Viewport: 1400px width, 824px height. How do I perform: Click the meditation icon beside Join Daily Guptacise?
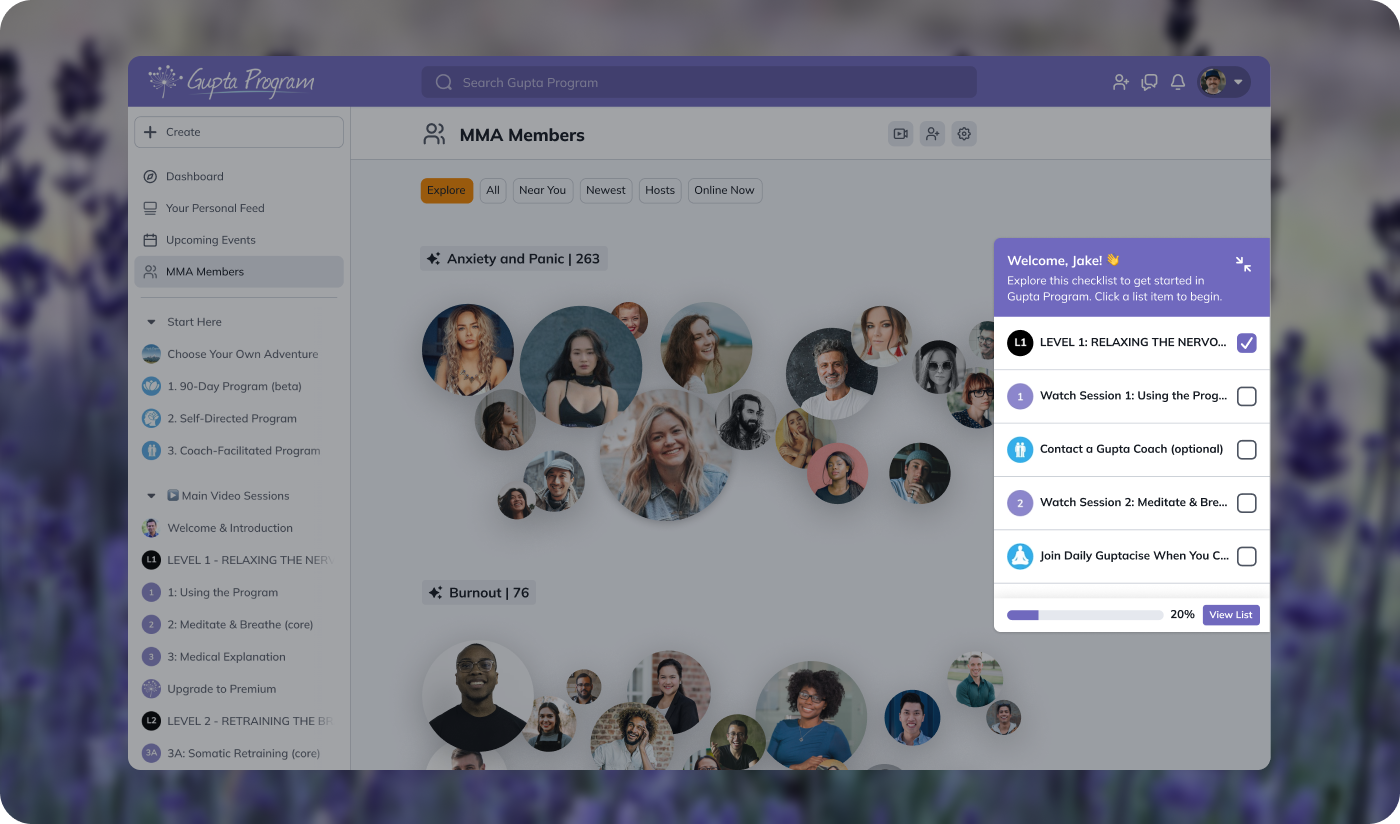click(1020, 556)
